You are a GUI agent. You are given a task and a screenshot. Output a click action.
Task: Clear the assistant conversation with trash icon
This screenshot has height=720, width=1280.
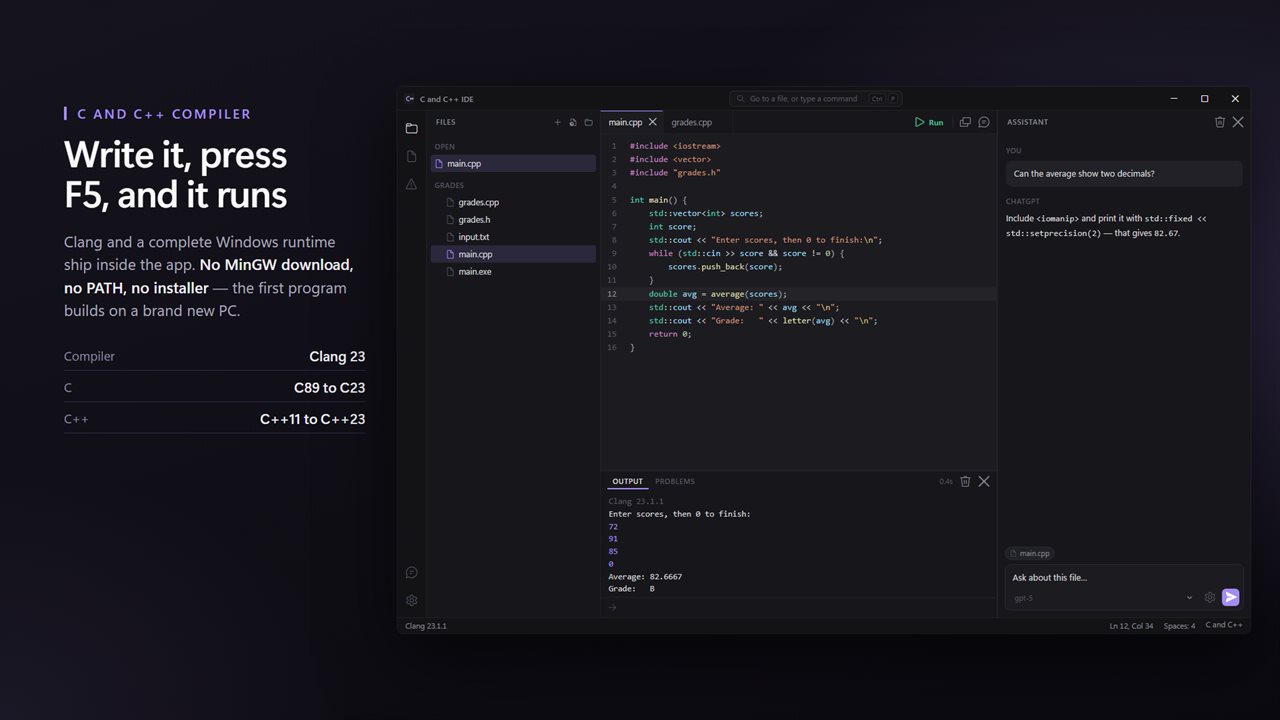click(x=1220, y=122)
